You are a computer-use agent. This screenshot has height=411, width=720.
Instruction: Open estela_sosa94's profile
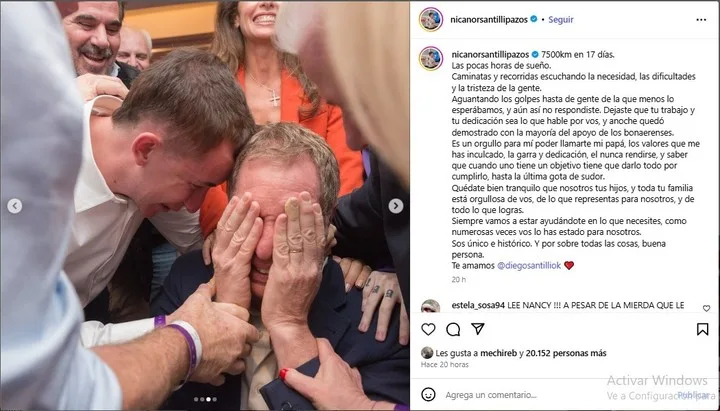(x=478, y=305)
